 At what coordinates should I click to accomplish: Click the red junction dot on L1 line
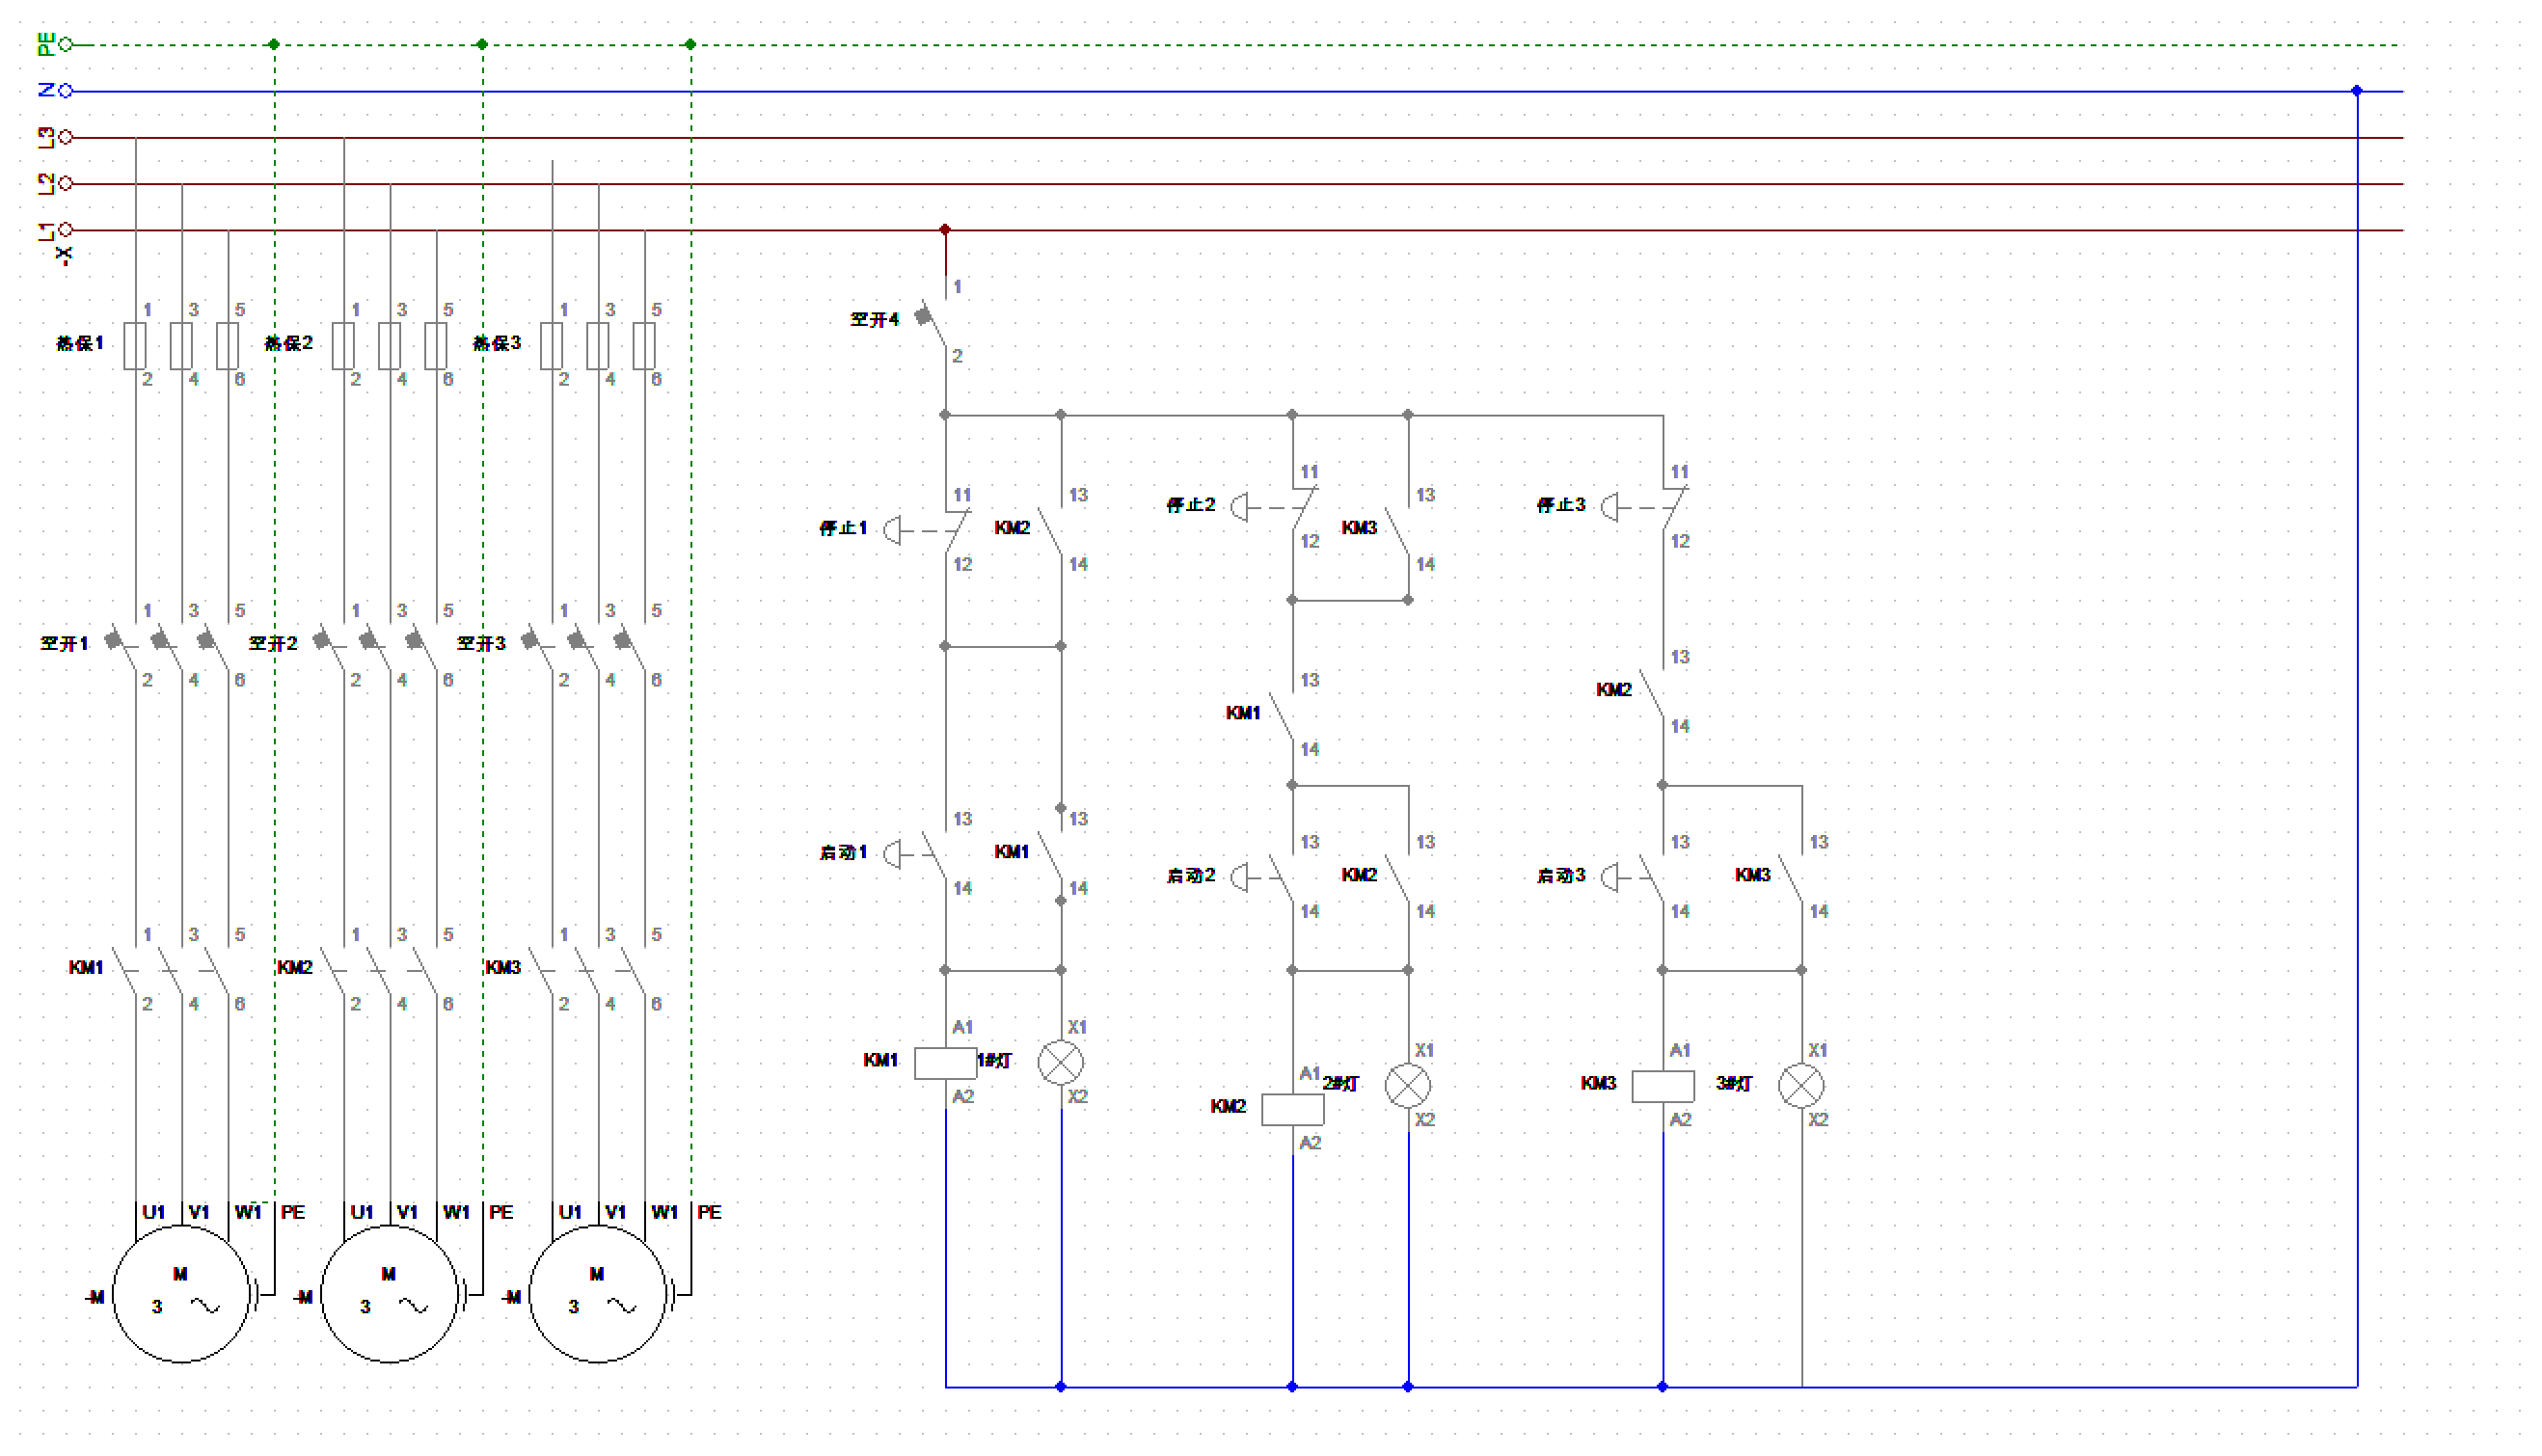pos(945,229)
